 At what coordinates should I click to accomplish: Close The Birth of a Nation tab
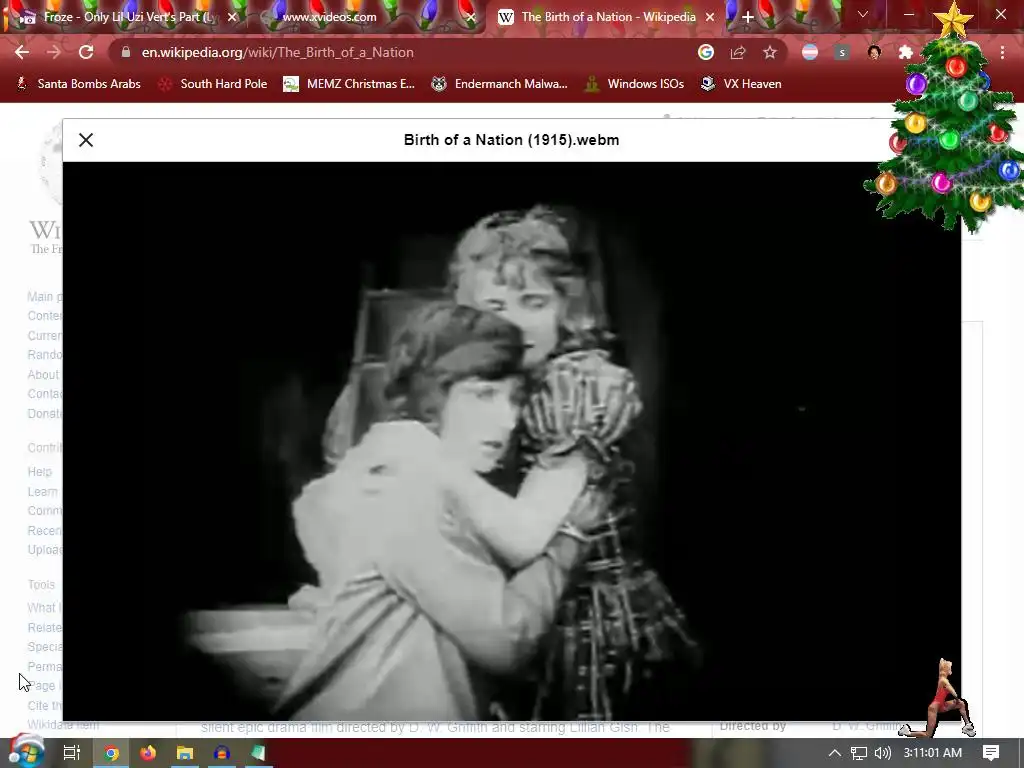[x=710, y=17]
